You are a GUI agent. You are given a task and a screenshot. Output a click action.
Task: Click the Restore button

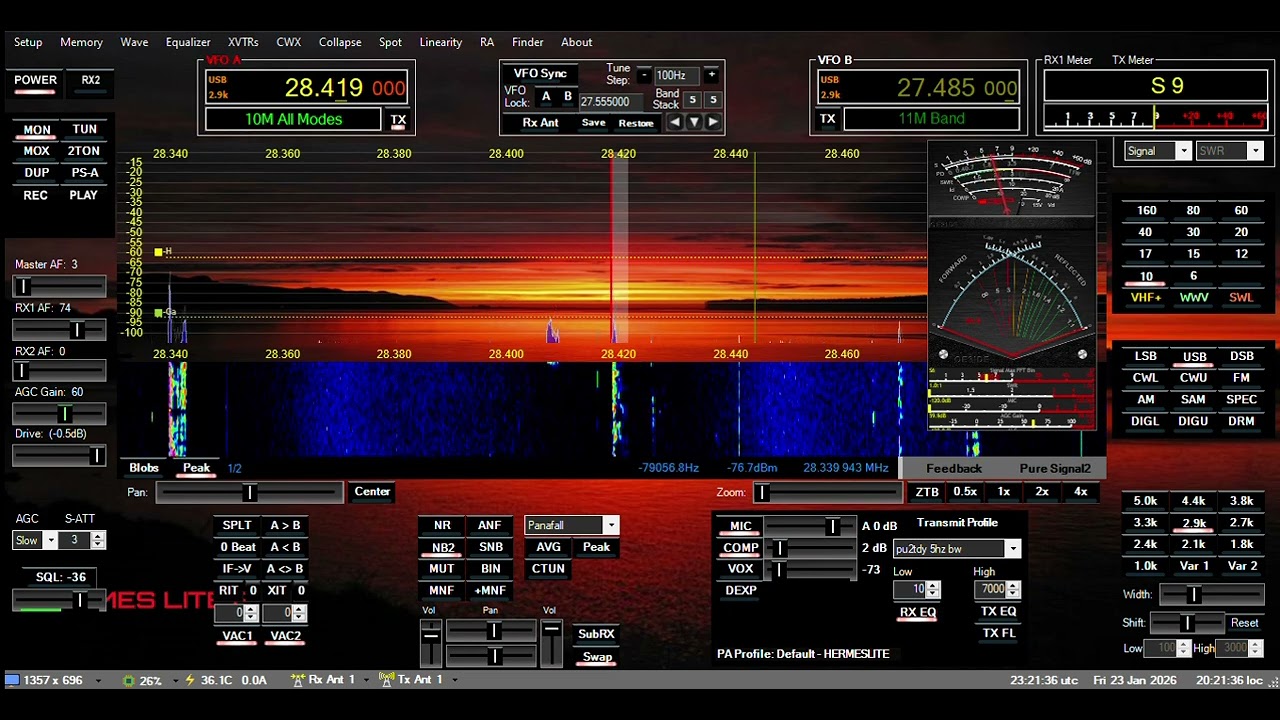point(636,123)
